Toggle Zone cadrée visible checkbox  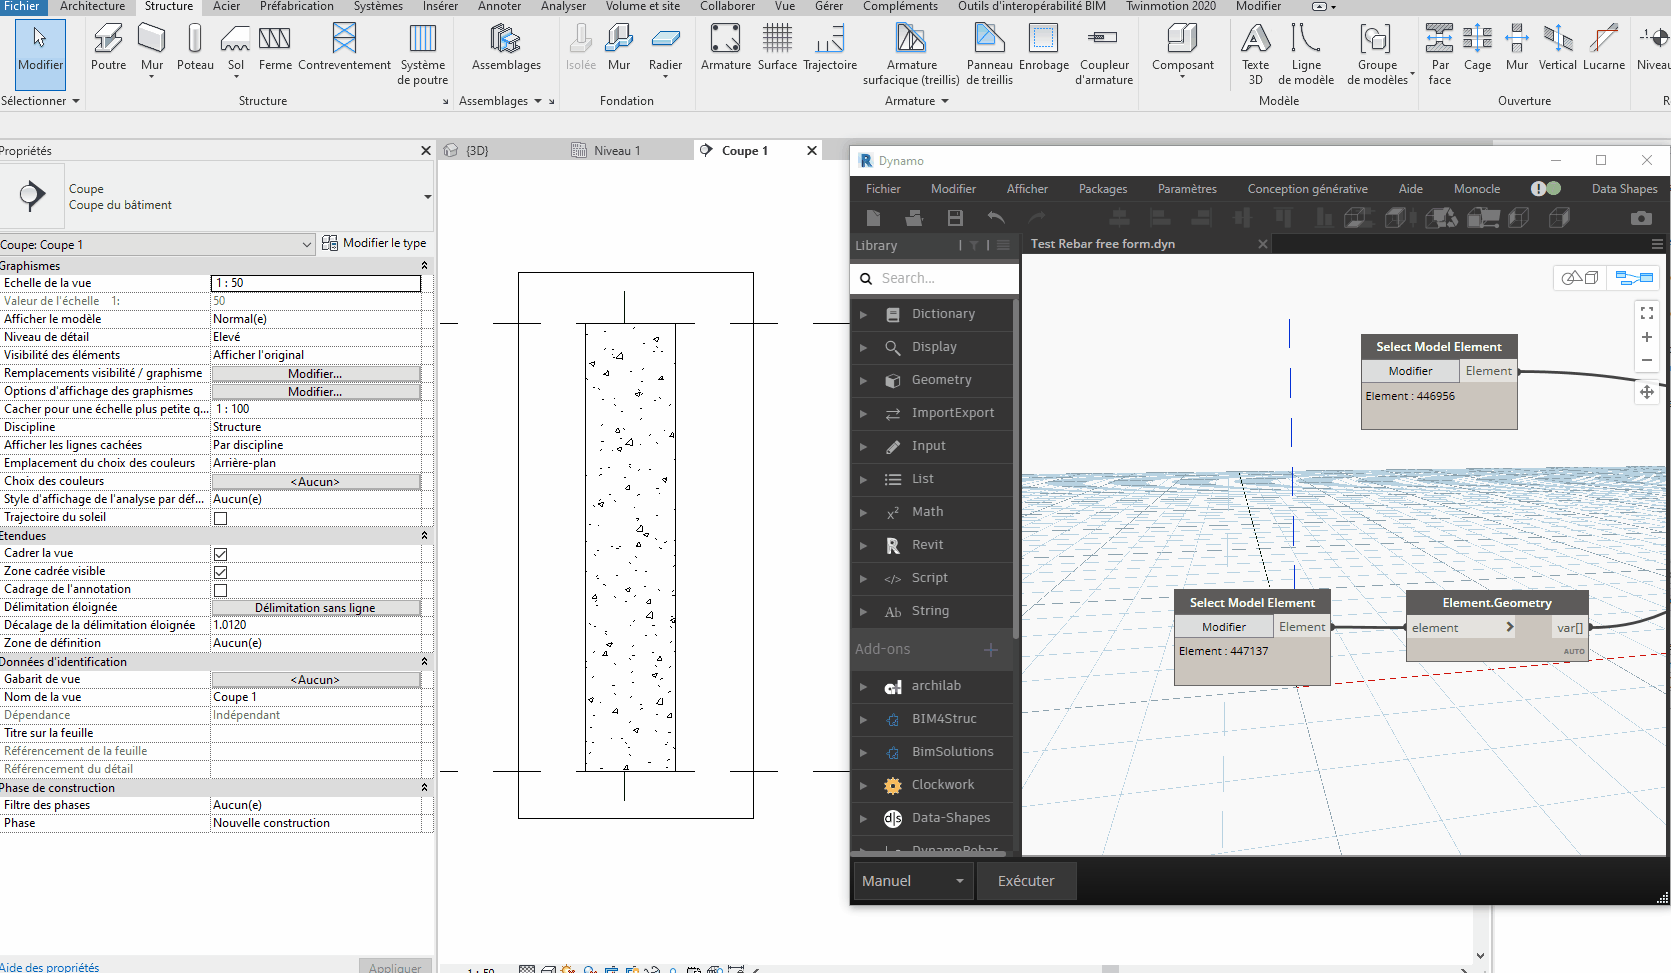coord(220,572)
